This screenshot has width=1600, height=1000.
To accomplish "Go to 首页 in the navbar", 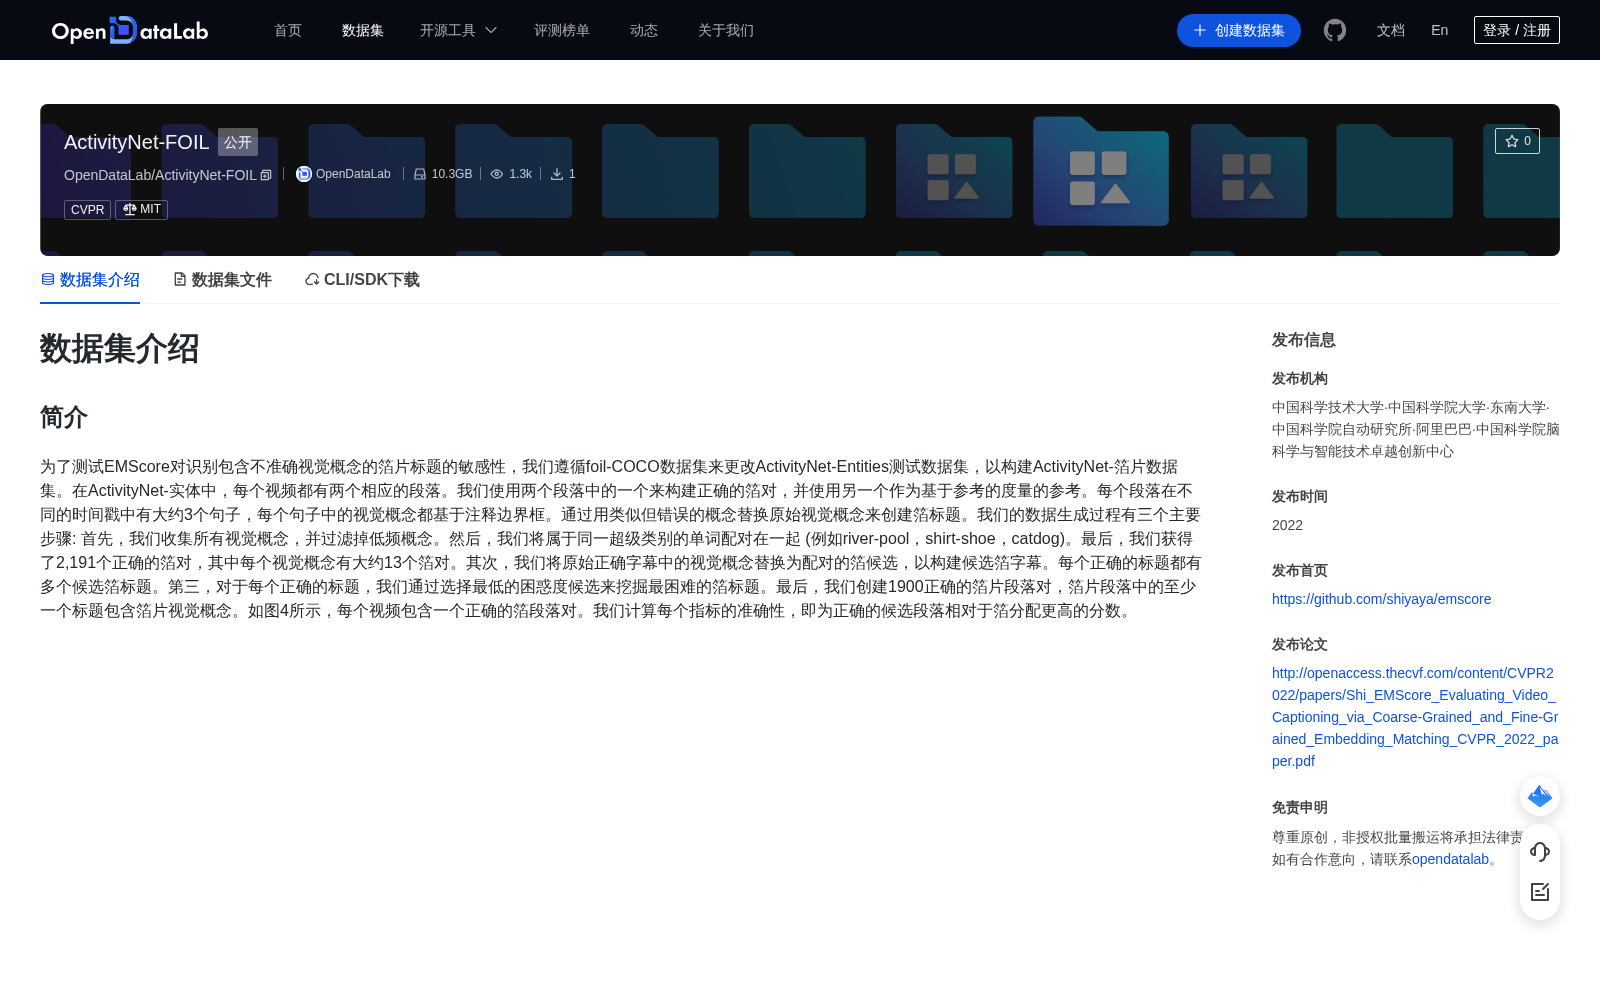I will point(288,30).
